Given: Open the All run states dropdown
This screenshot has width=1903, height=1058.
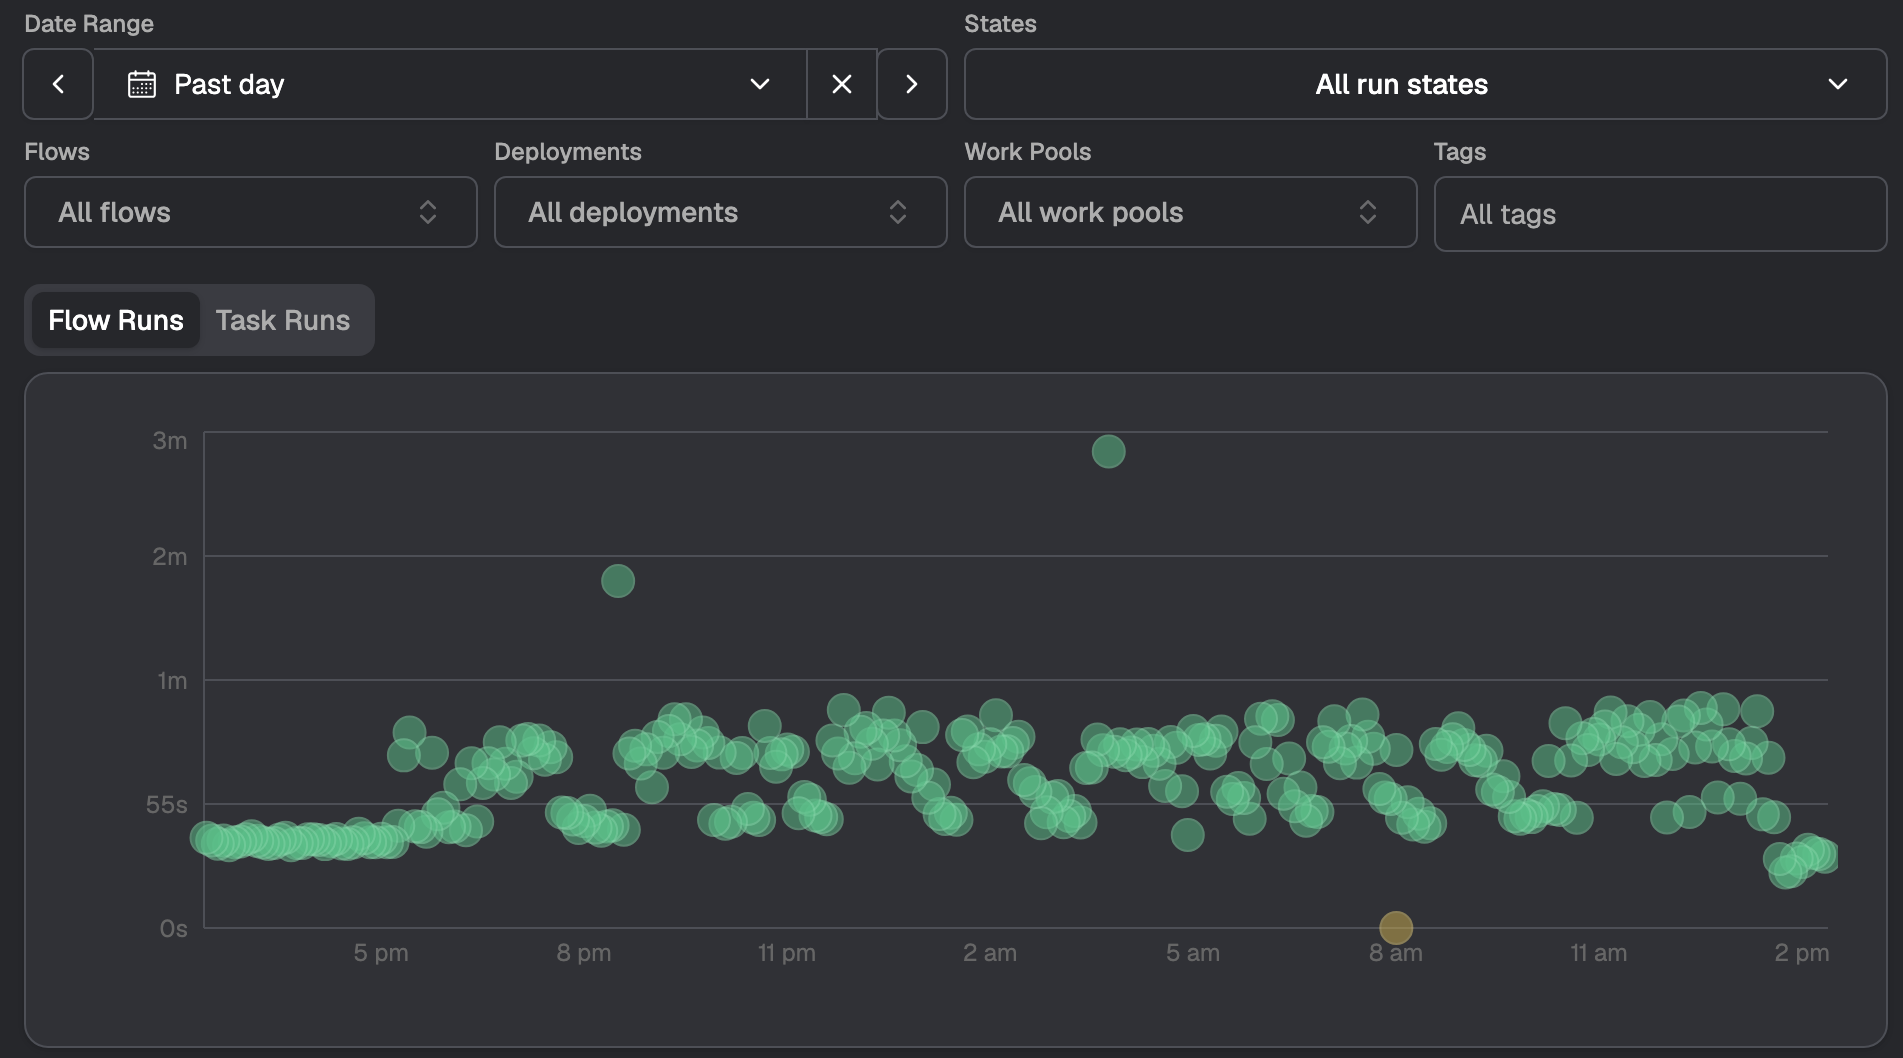Looking at the screenshot, I should click(x=1425, y=84).
